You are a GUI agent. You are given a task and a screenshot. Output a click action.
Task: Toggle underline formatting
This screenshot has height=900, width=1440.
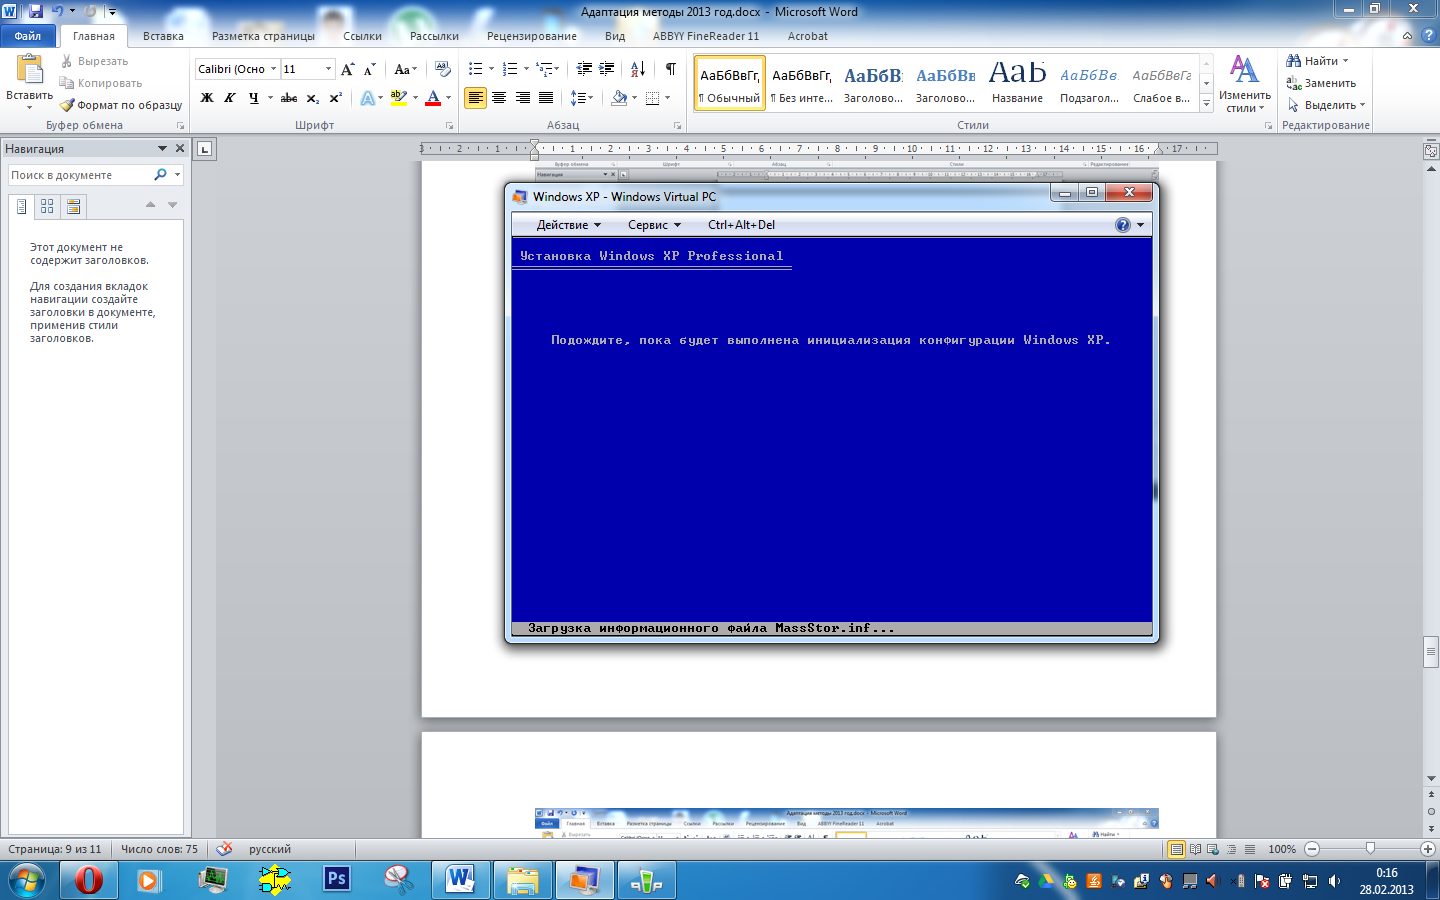[x=254, y=98]
